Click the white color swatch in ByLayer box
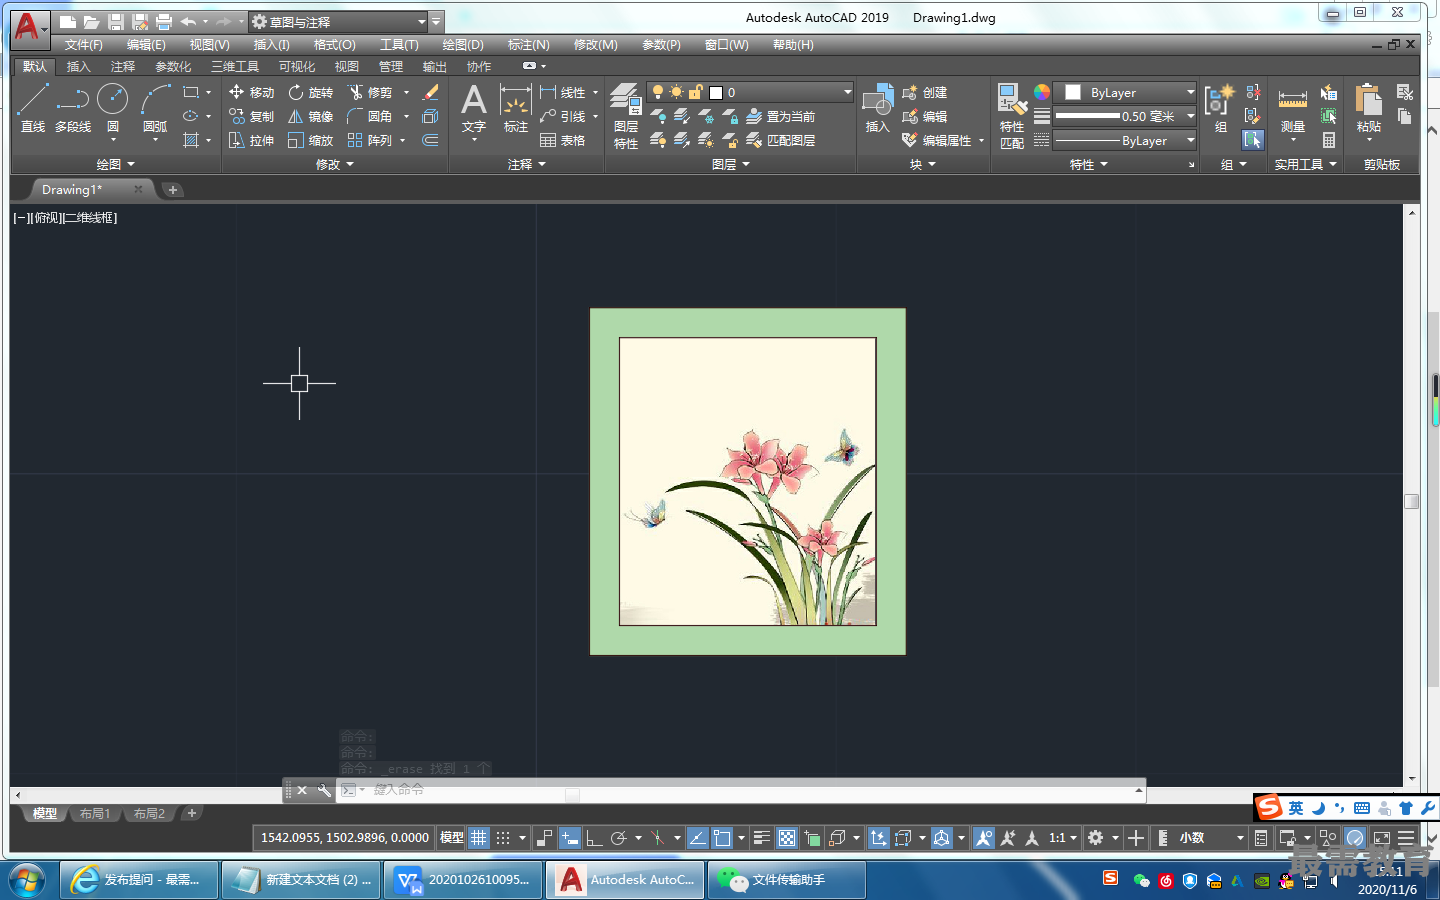 1073,92
